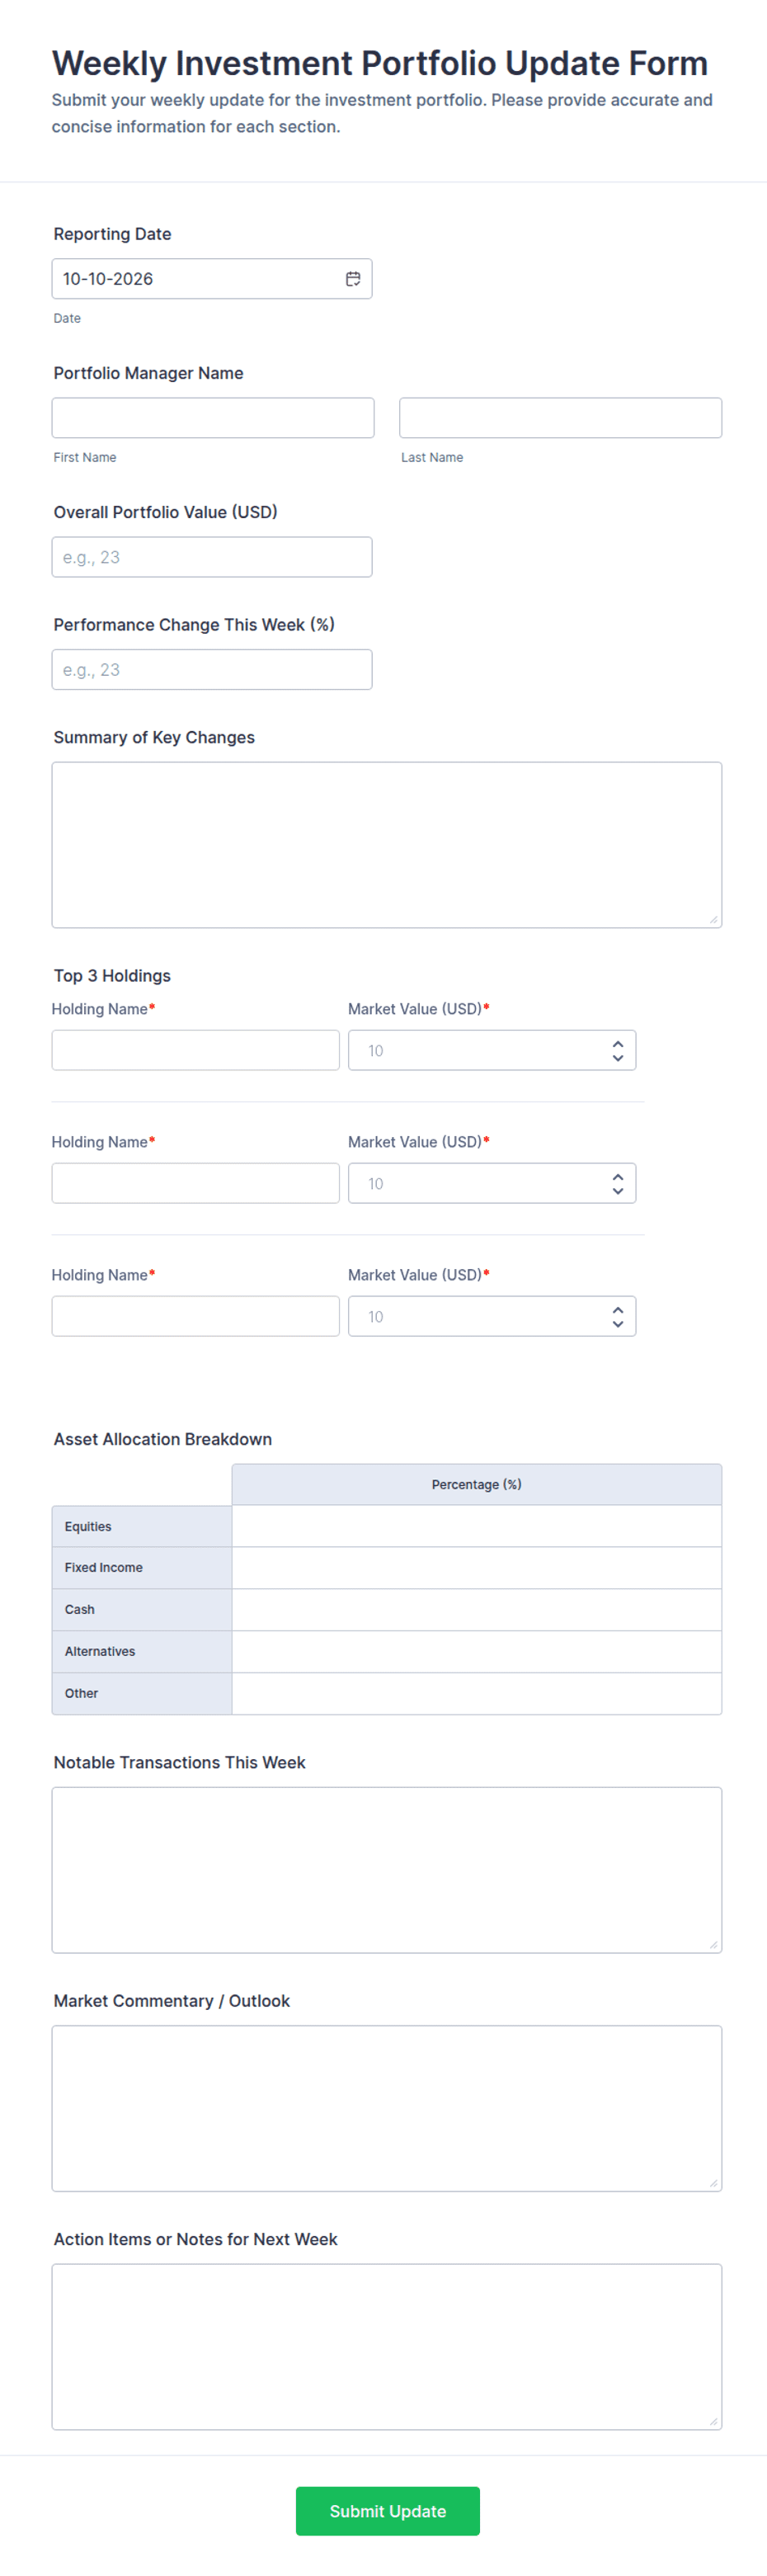Click the Percentage (%) column header
The height and width of the screenshot is (2576, 767).
pos(477,1485)
